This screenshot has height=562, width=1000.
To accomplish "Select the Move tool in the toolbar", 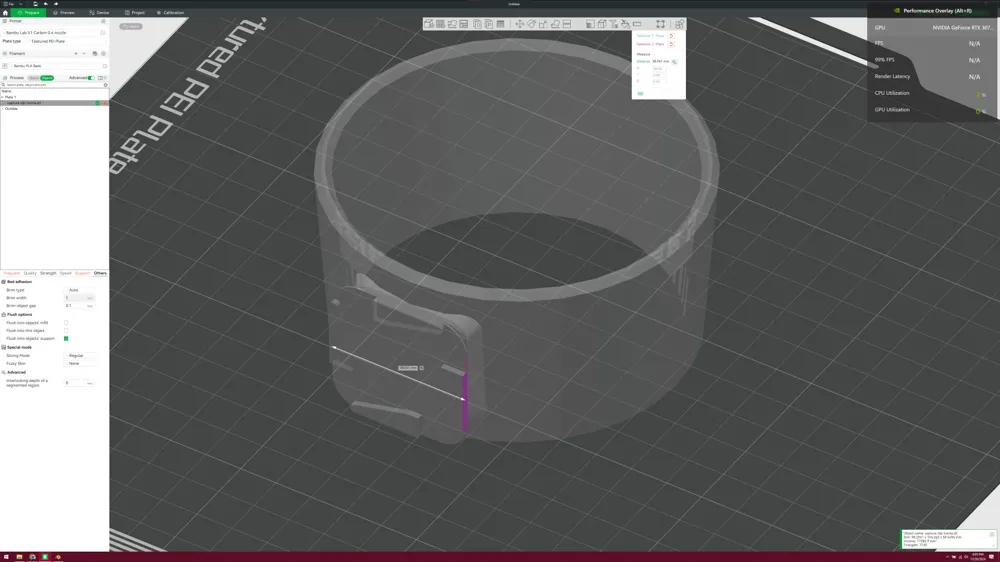I will click(519, 24).
